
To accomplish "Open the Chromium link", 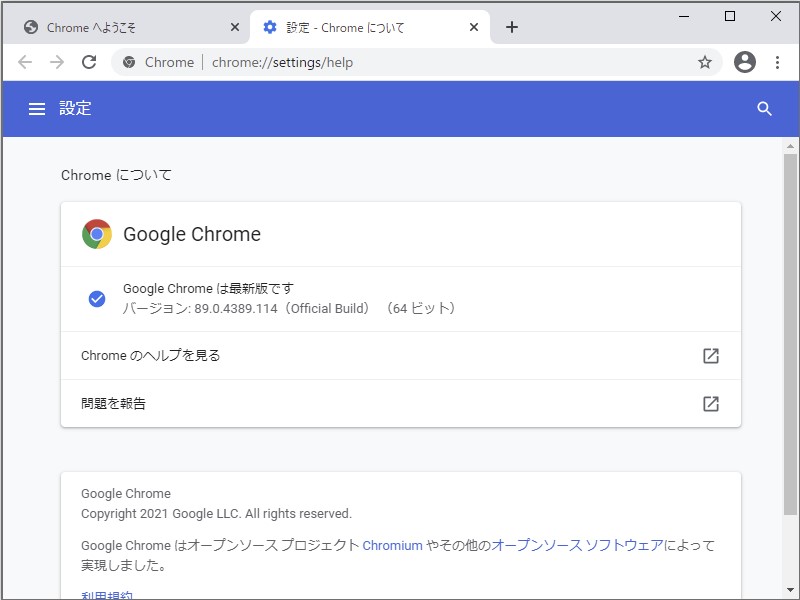I will (x=392, y=545).
